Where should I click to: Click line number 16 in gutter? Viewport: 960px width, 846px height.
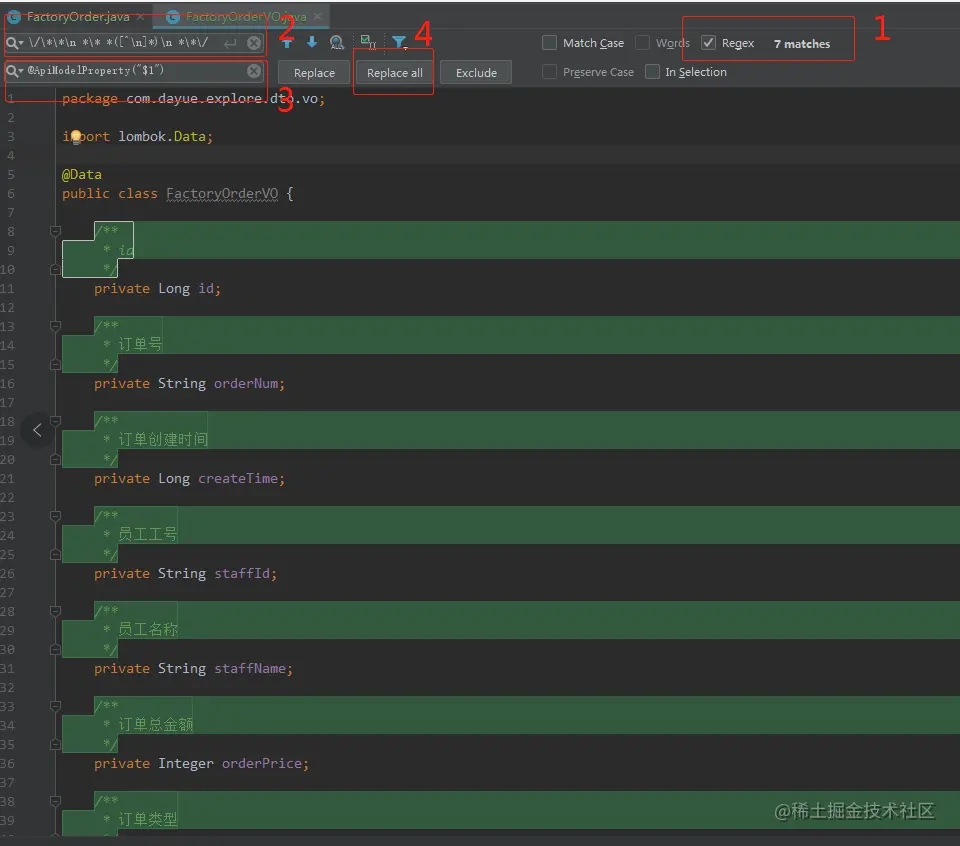(8, 383)
